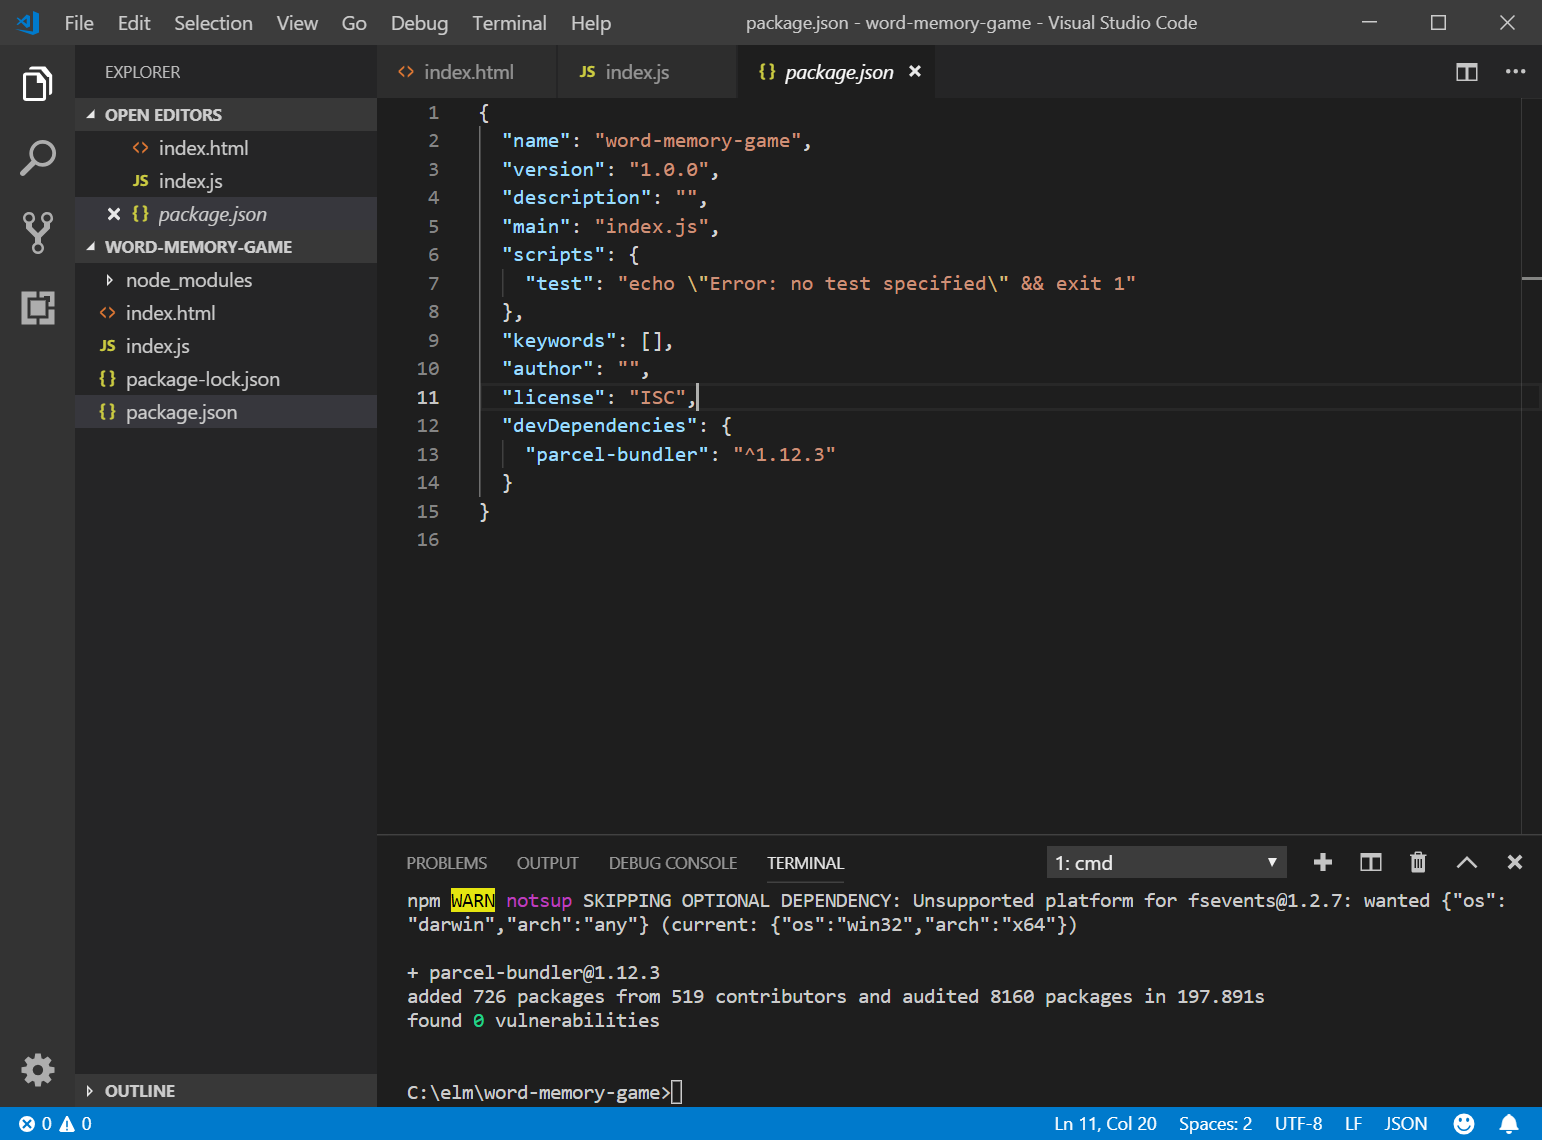Minimize the Visual Studio Code window
Viewport: 1542px width, 1140px height.
(x=1370, y=22)
